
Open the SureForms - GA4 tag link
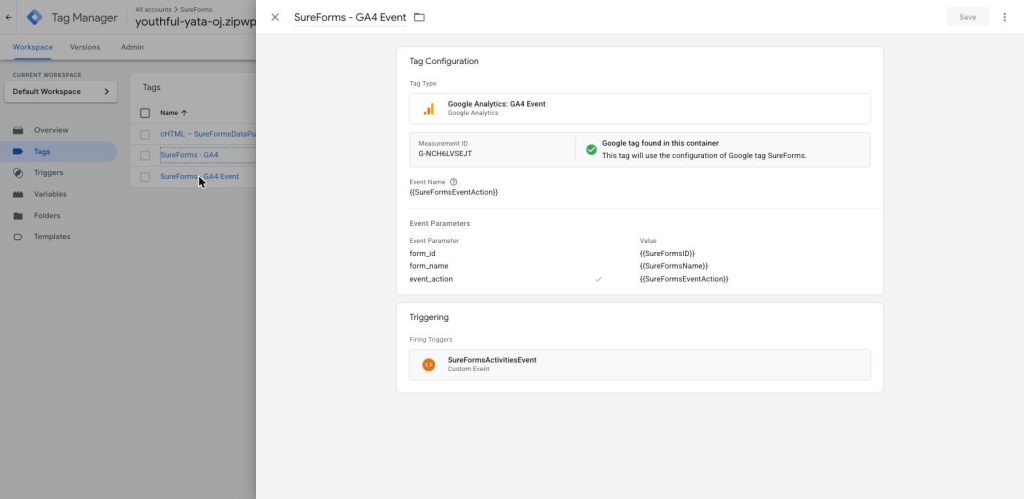click(x=189, y=155)
